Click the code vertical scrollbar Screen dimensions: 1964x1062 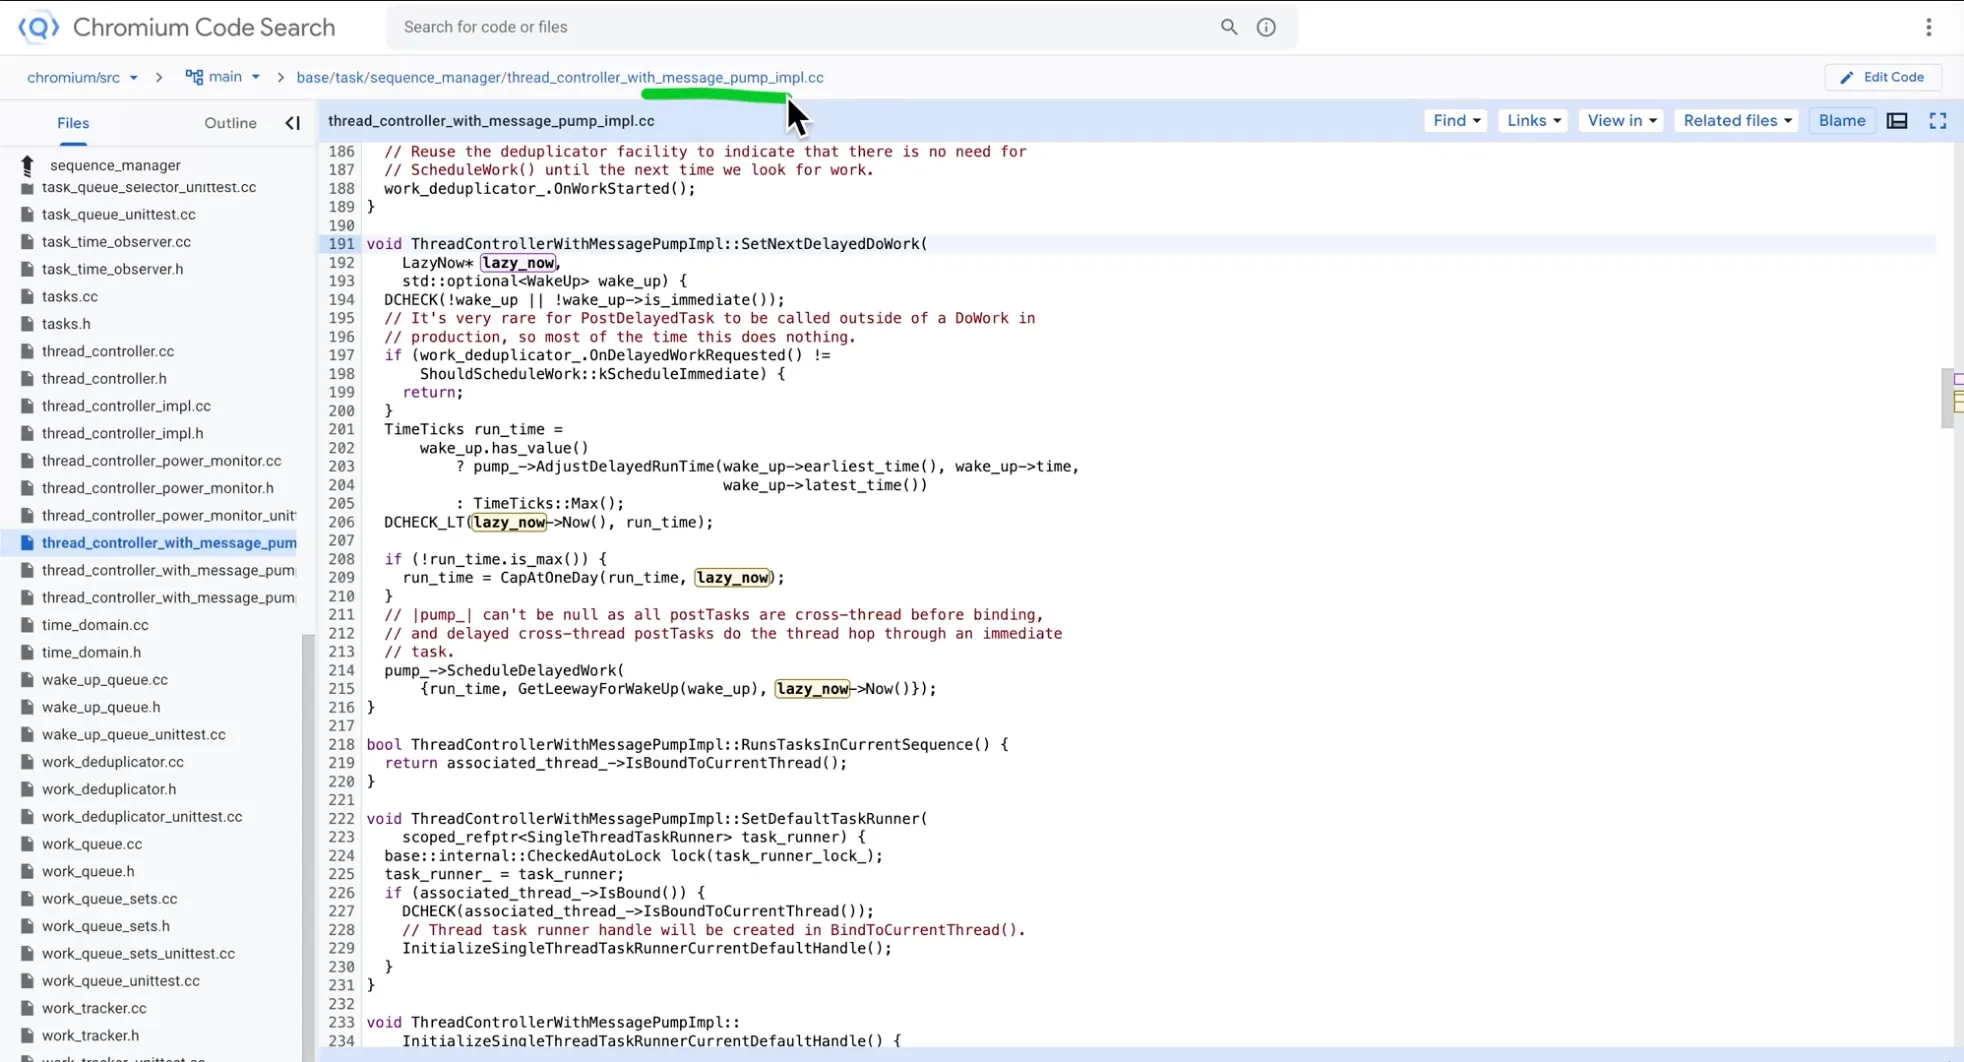pyautogui.click(x=1947, y=400)
